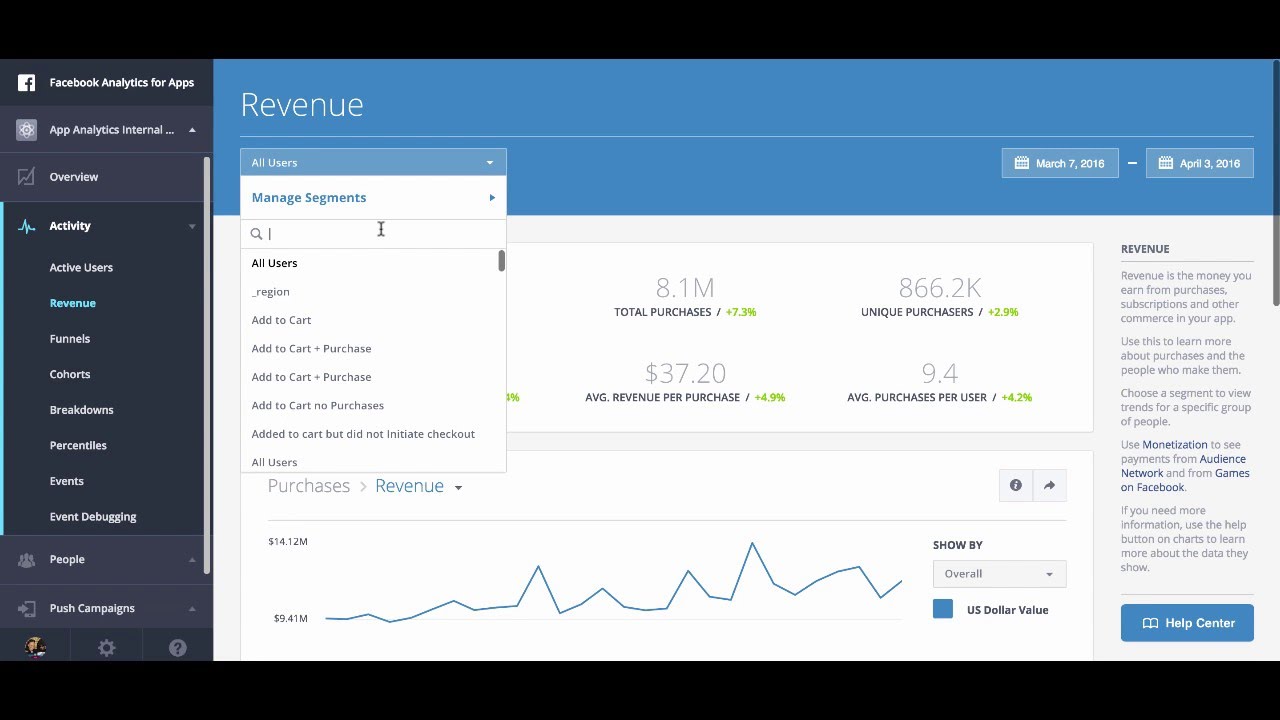Go to Funnels in sidebar
The height and width of the screenshot is (720, 1280).
coord(70,339)
